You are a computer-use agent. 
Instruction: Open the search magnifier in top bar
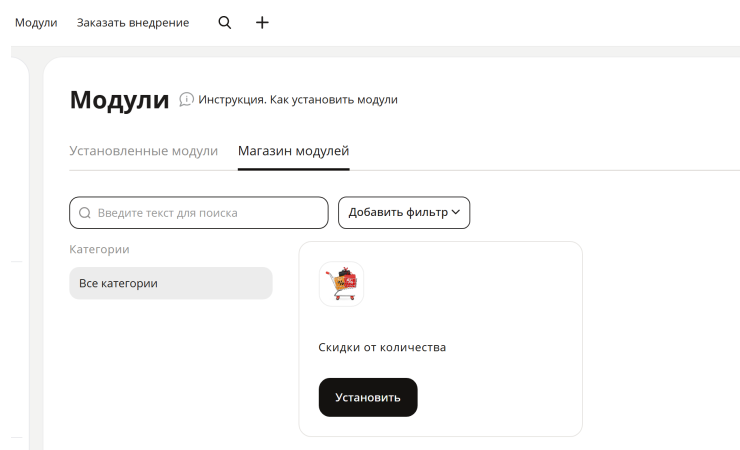tap(225, 22)
